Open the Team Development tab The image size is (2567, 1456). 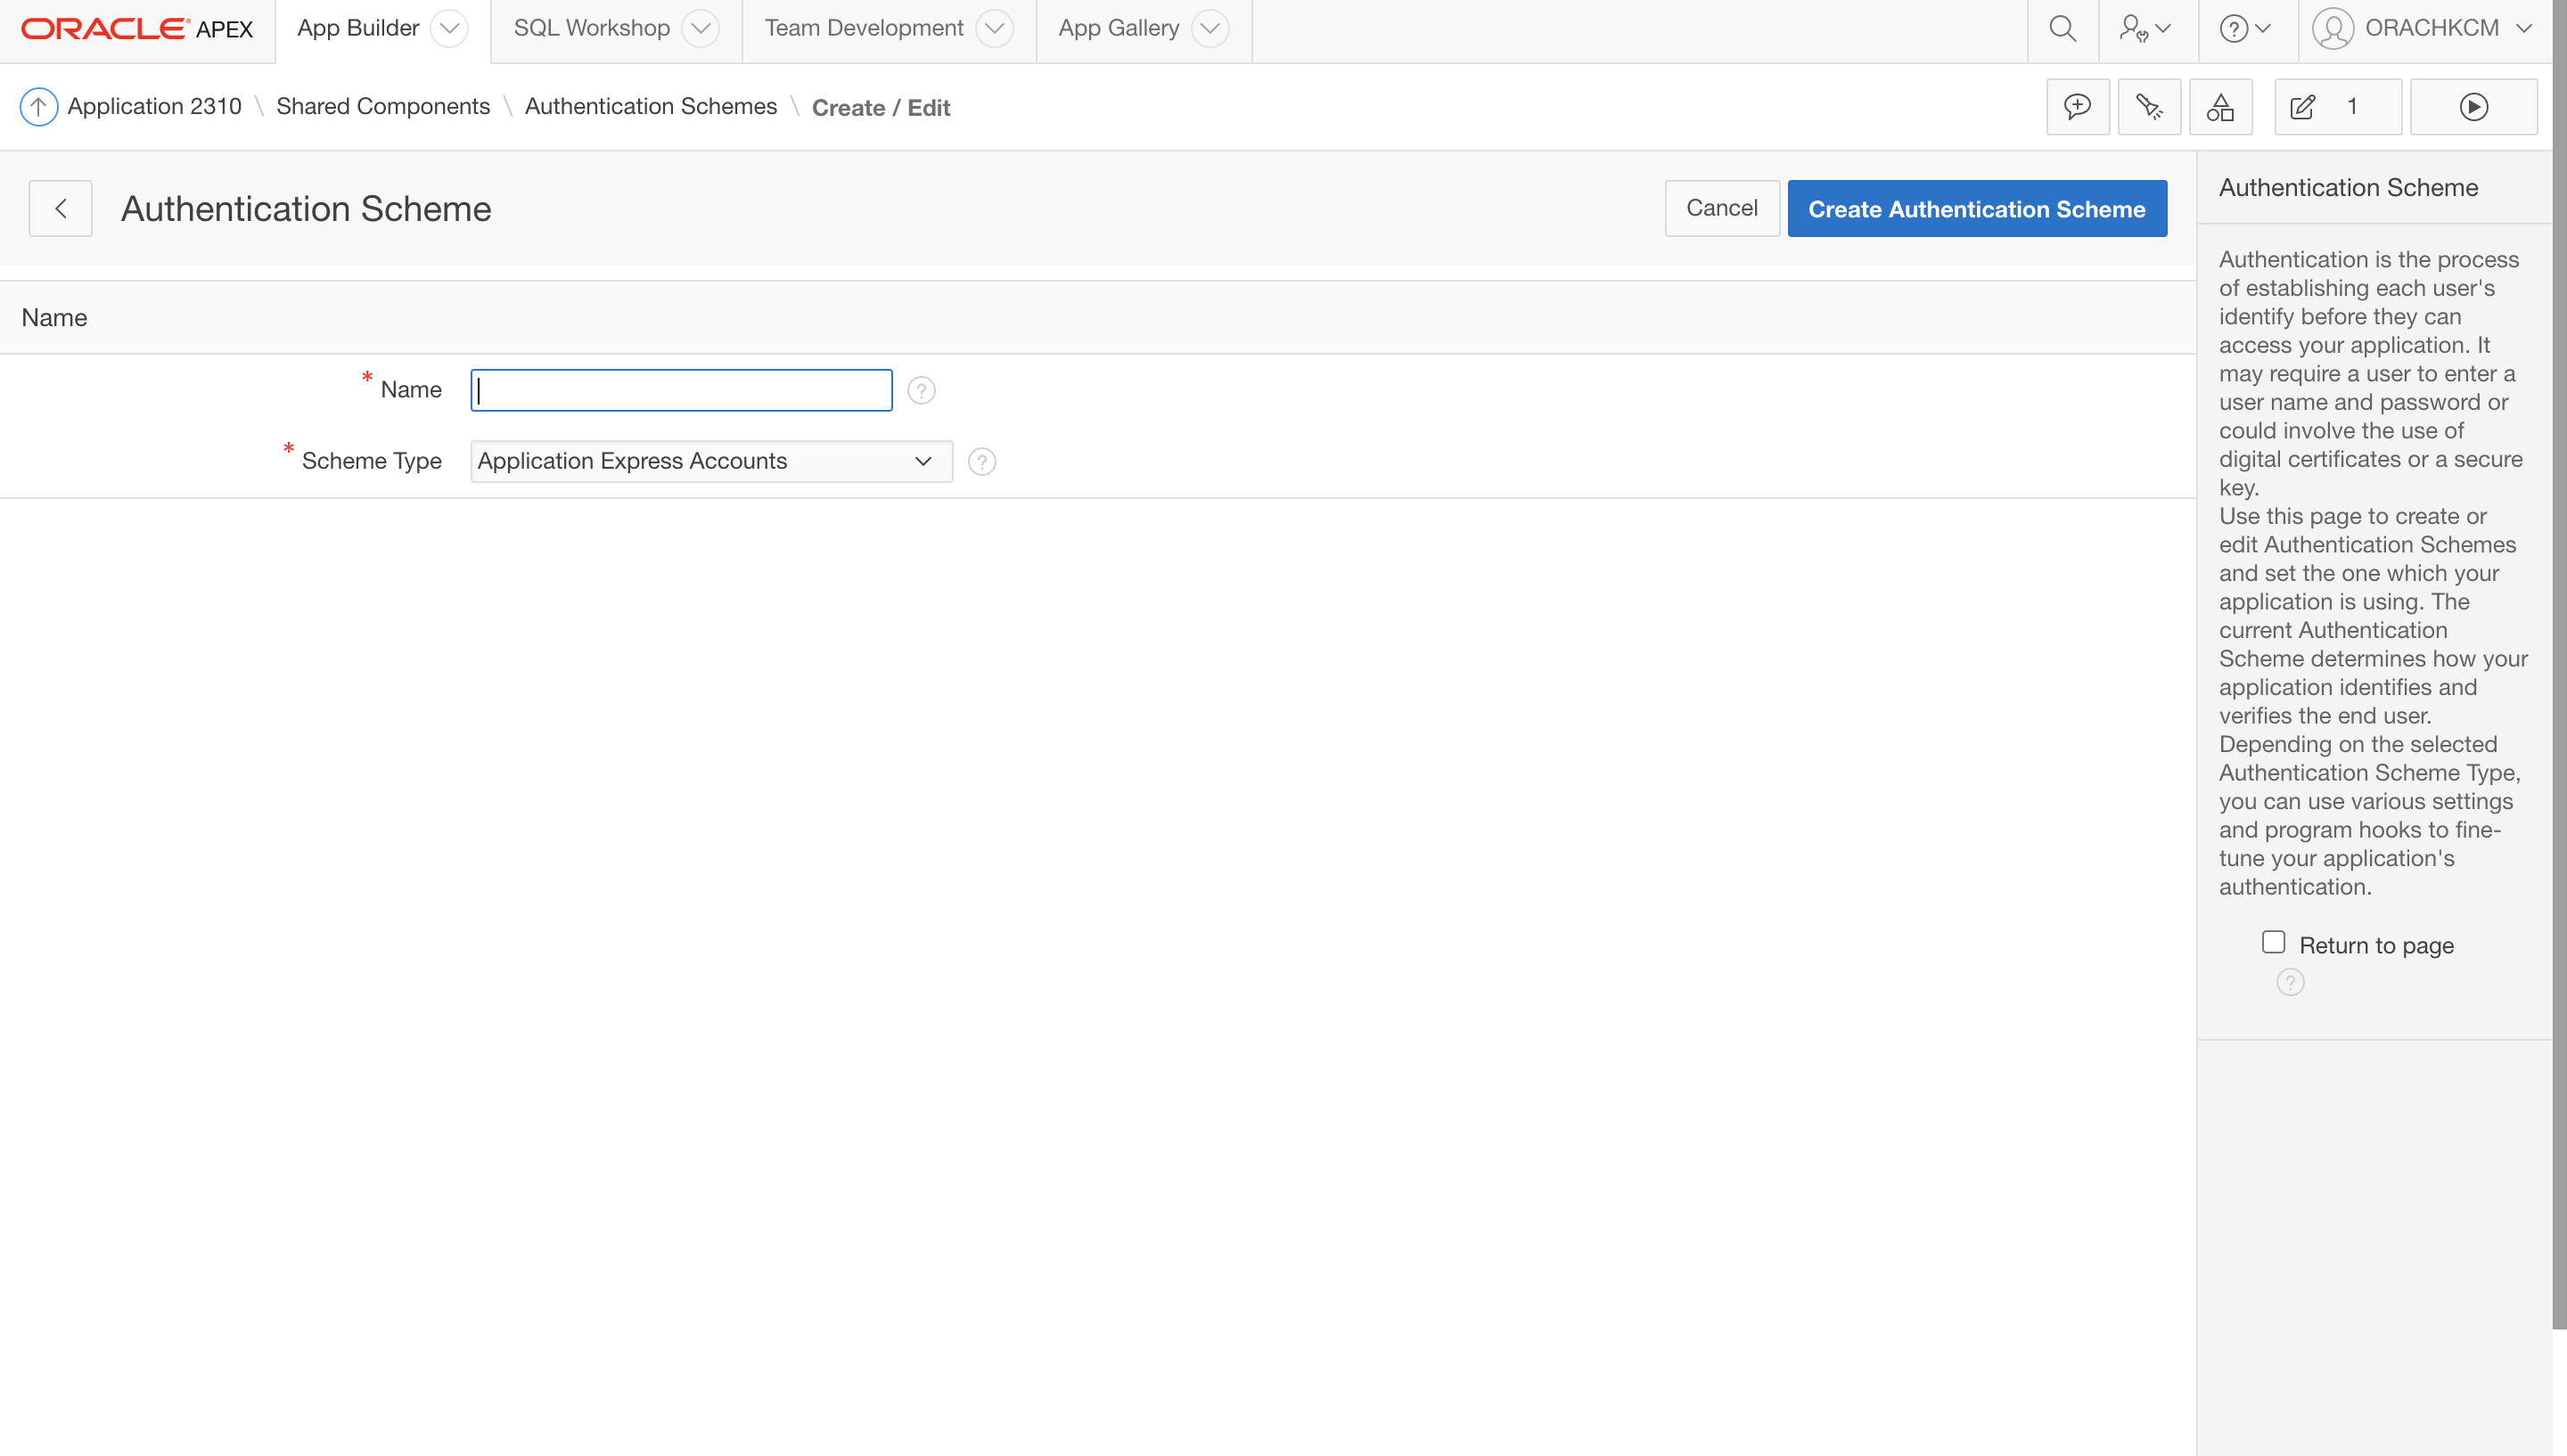(x=863, y=28)
